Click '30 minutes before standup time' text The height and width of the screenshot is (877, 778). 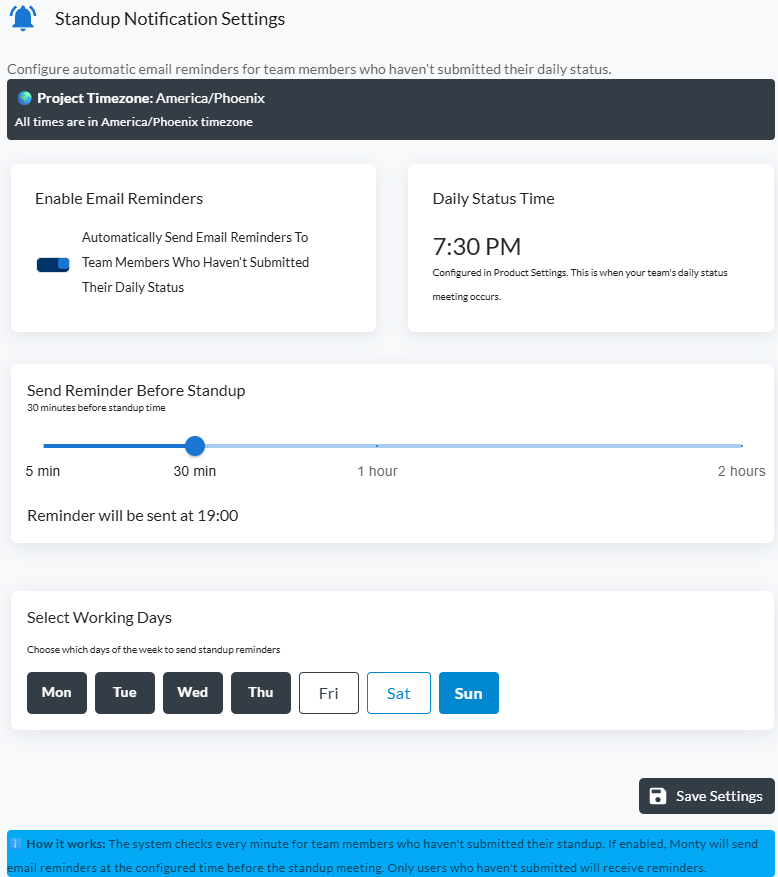[x=96, y=408]
